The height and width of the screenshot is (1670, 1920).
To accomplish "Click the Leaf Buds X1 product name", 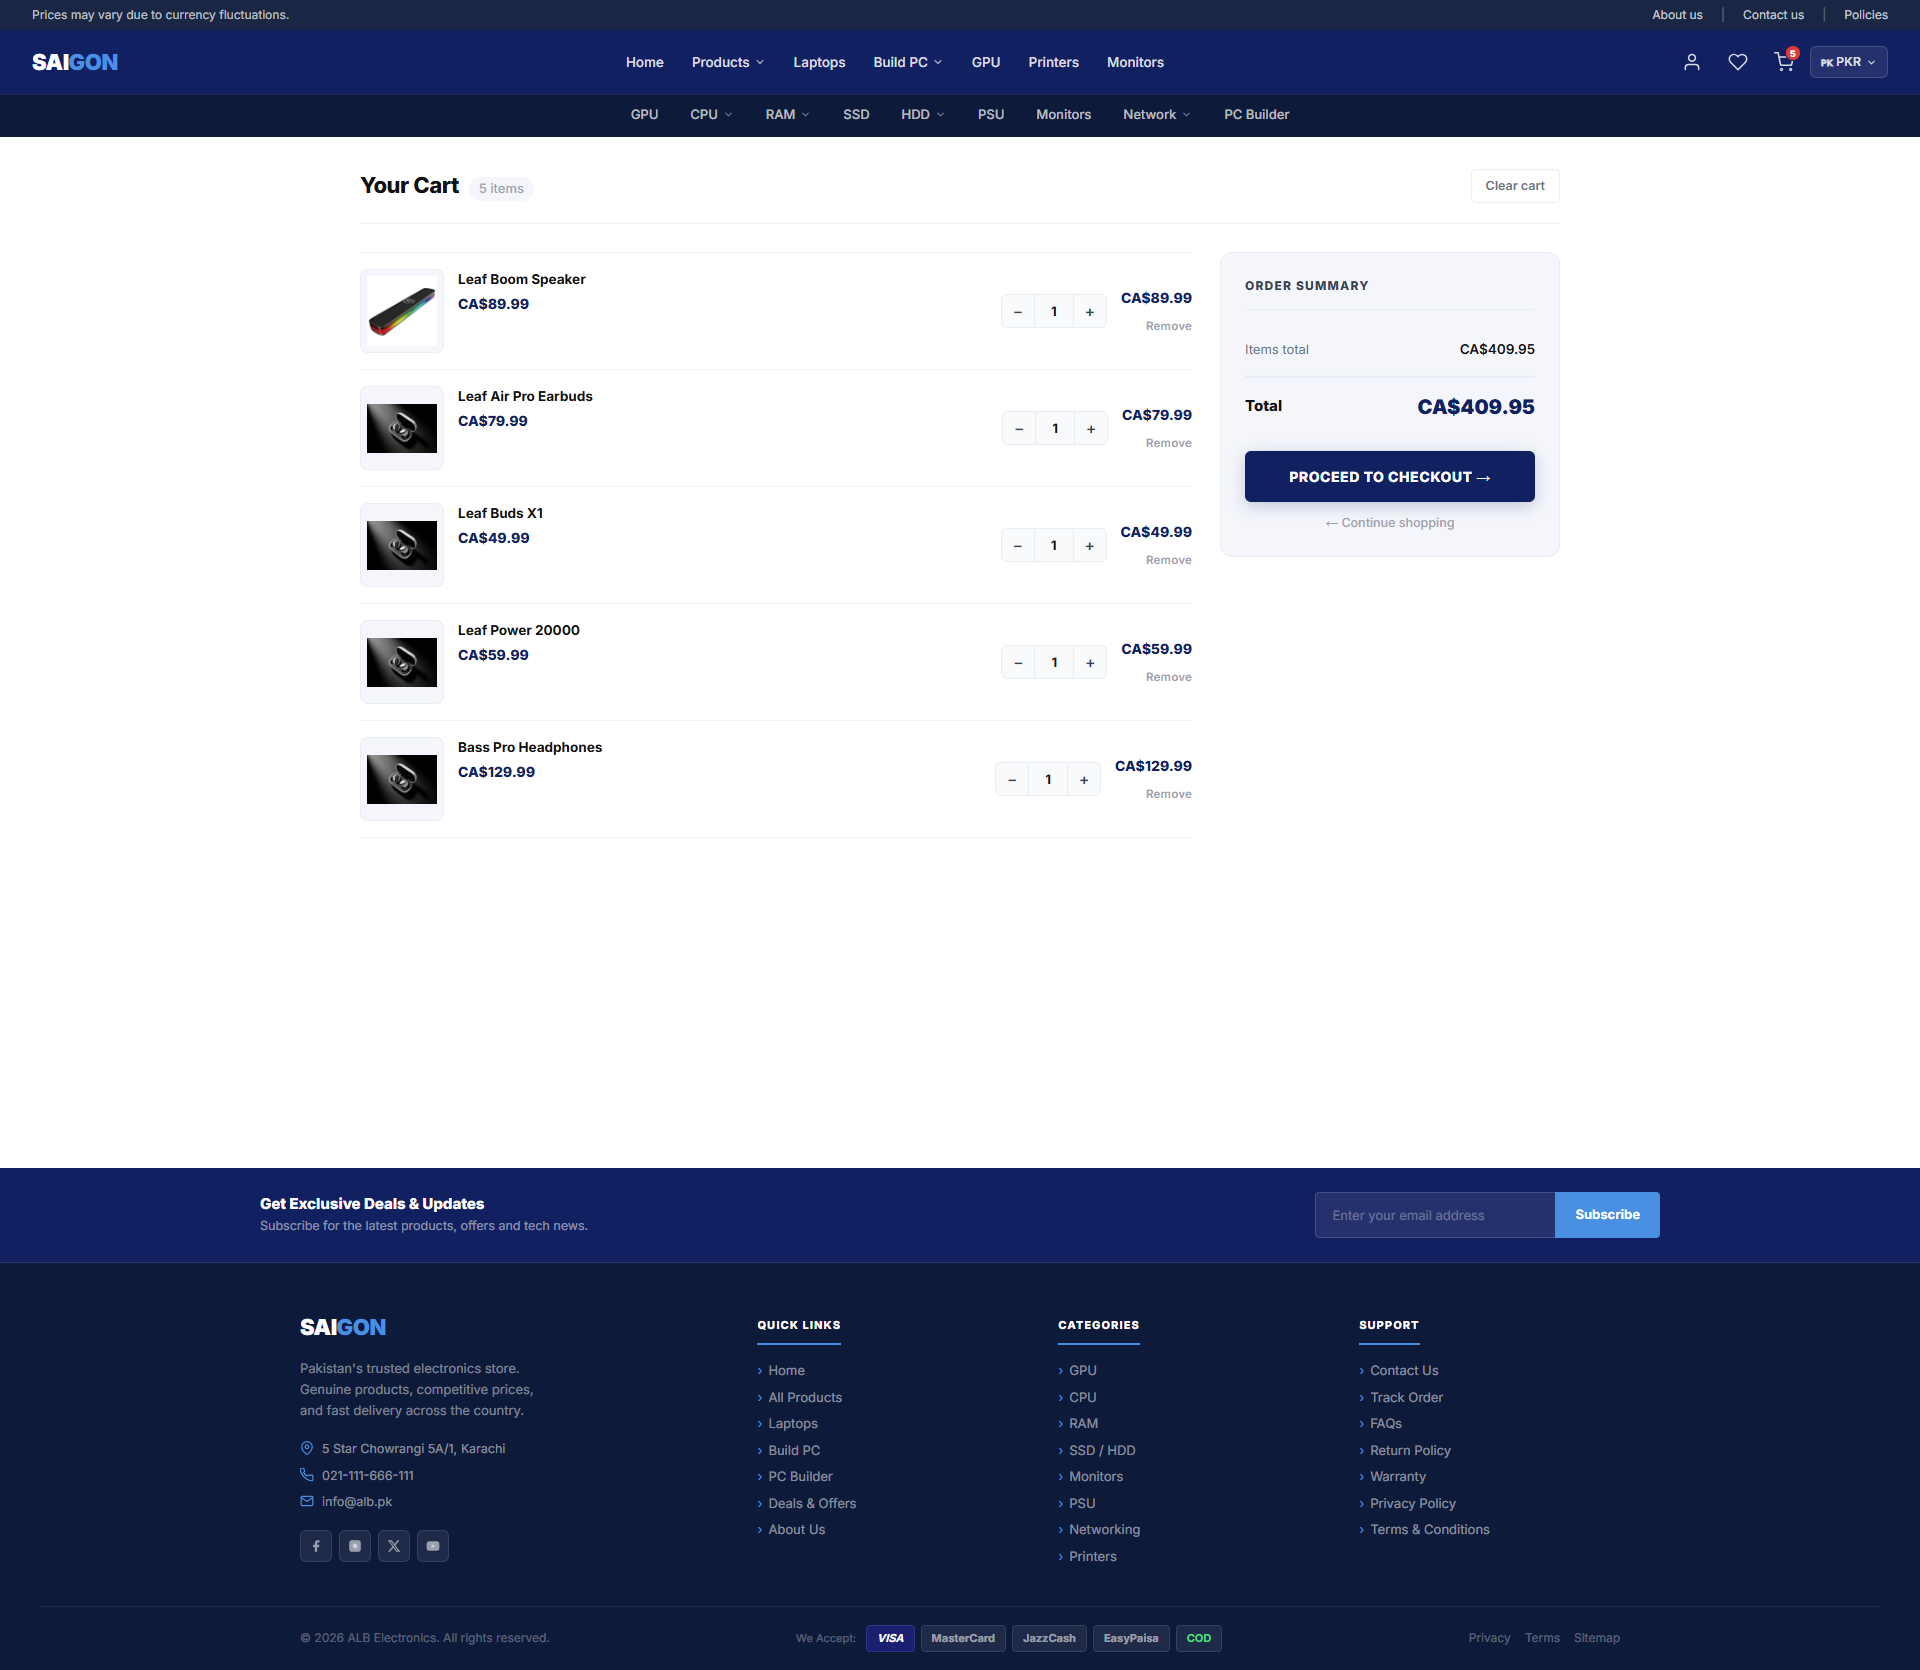I will [x=500, y=513].
